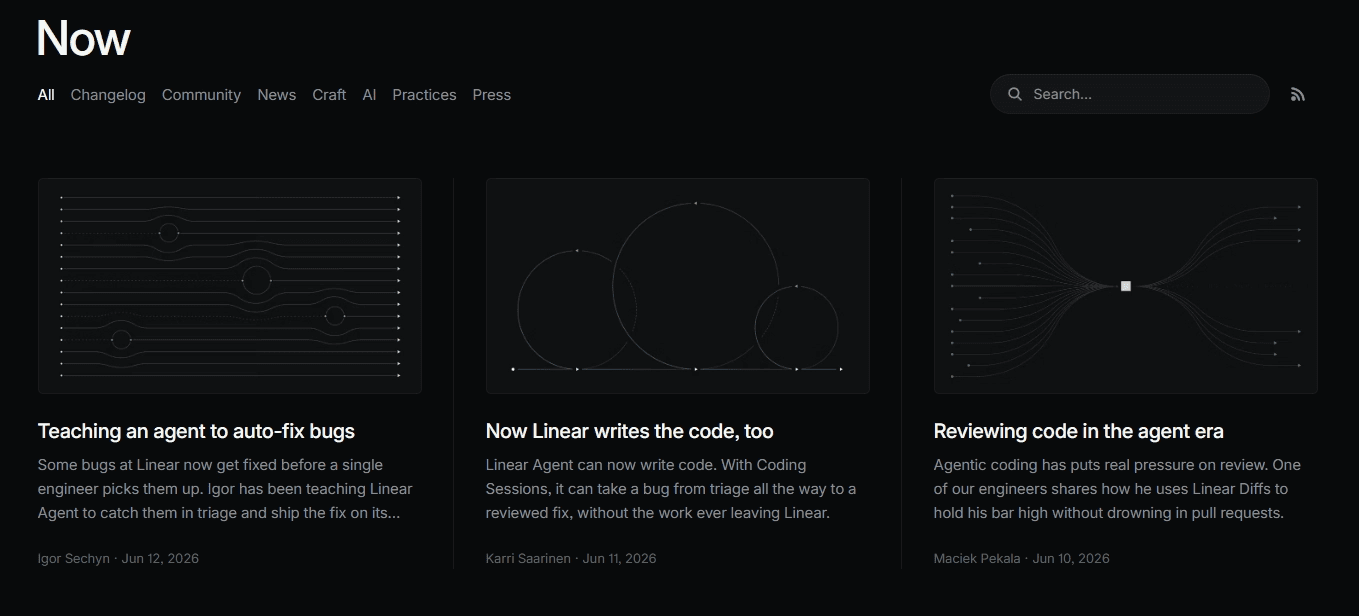The image size is (1359, 616).
Task: Read 'Now Linear writes the code, too'
Action: coord(629,431)
